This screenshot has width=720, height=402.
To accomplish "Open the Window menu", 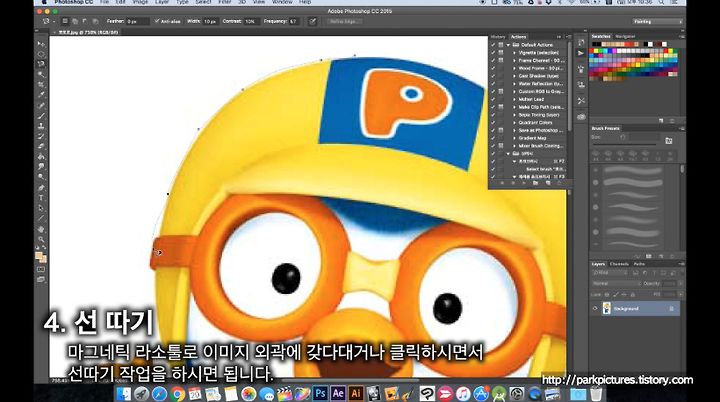I will coord(282,2).
